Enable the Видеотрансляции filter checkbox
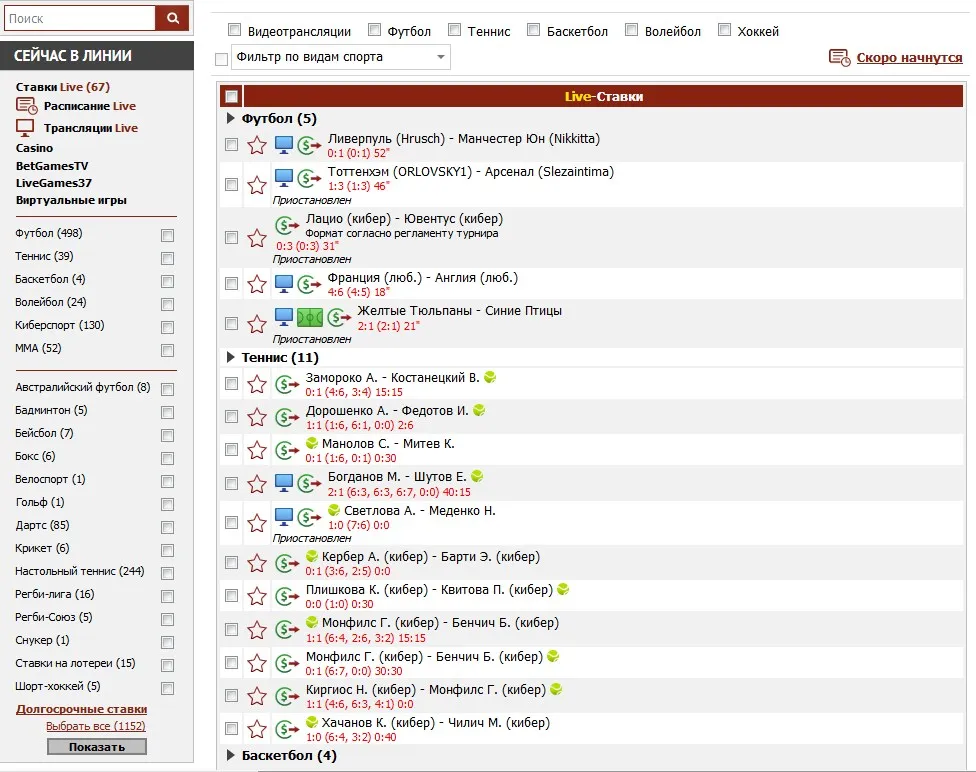 pyautogui.click(x=234, y=29)
